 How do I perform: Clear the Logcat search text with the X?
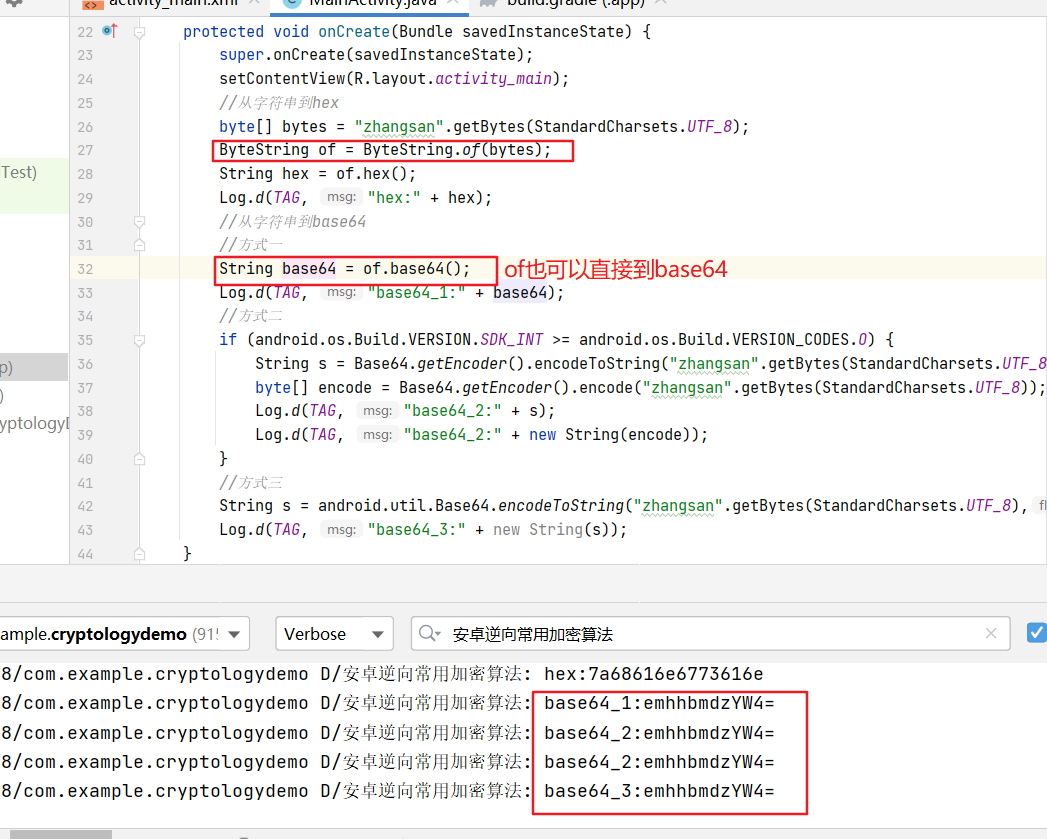coord(991,633)
